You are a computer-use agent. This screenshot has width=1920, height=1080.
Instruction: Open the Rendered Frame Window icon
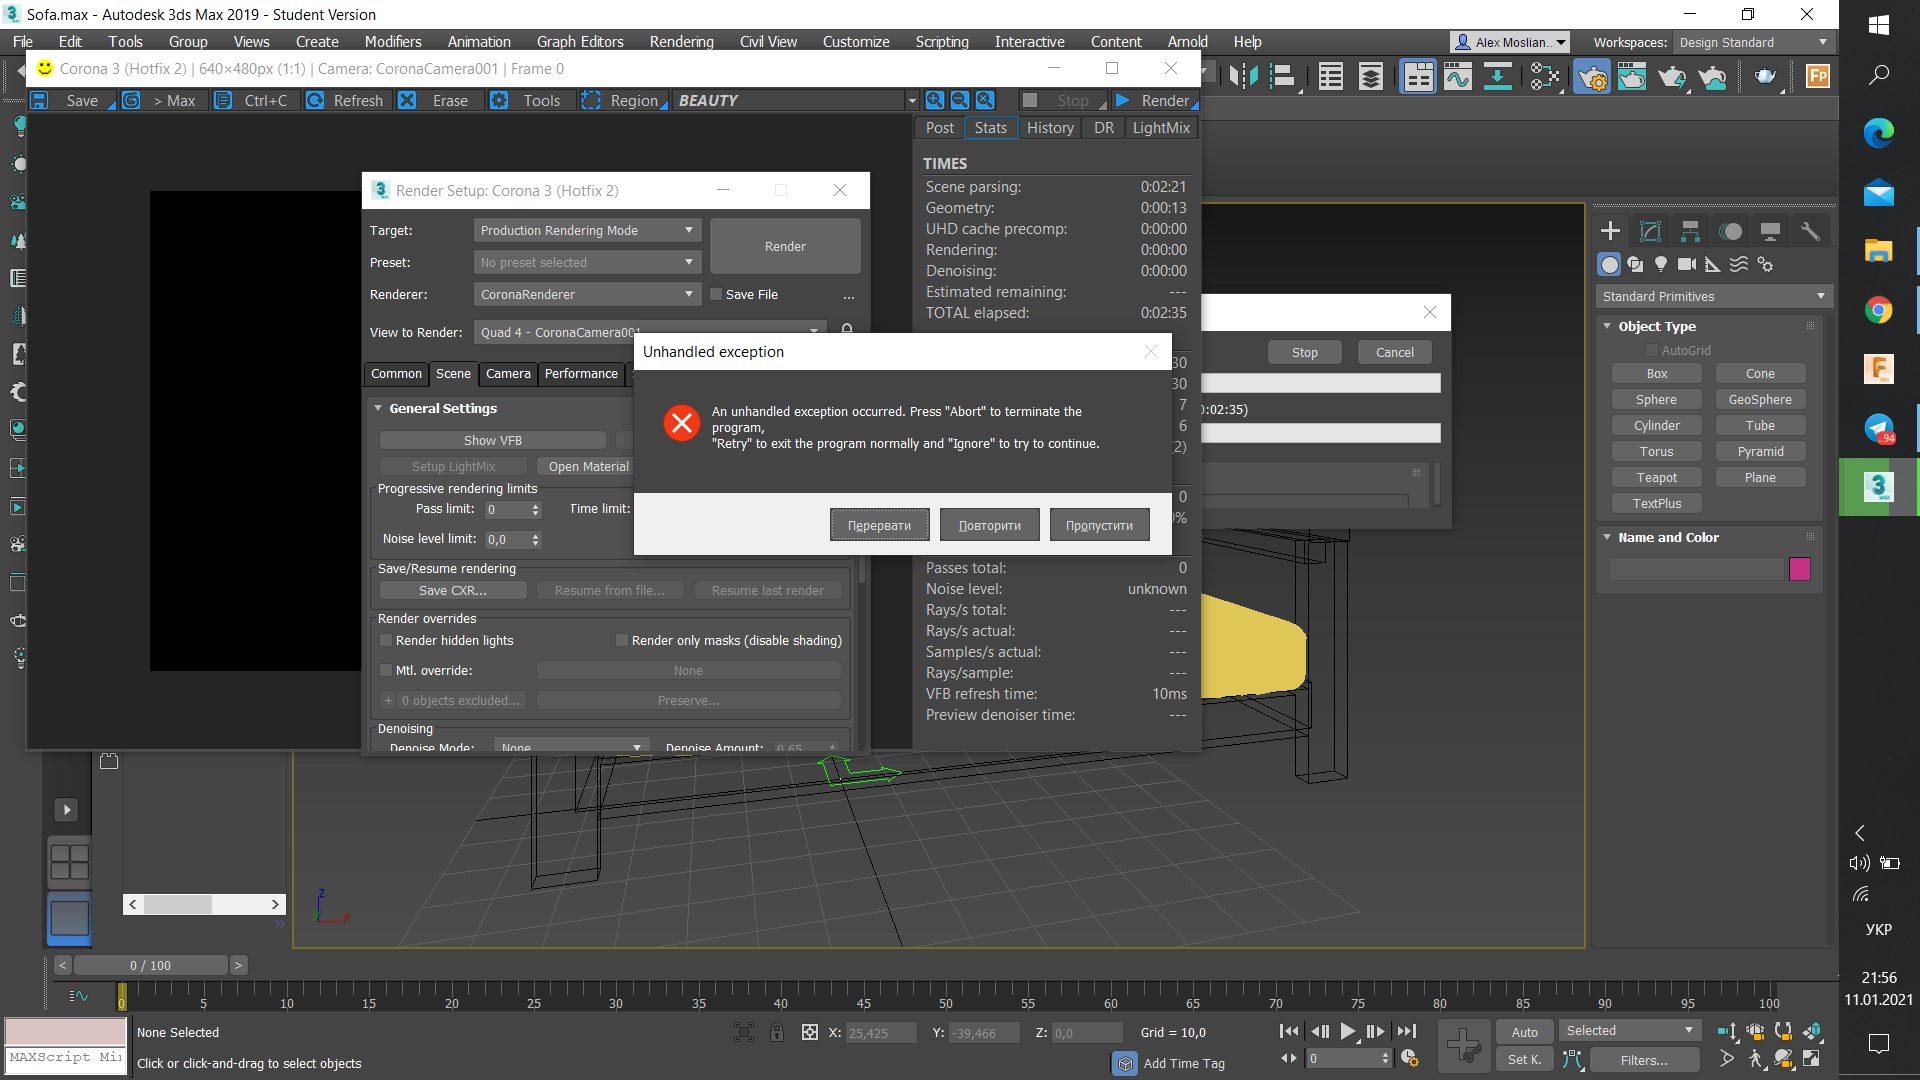[x=1632, y=76]
